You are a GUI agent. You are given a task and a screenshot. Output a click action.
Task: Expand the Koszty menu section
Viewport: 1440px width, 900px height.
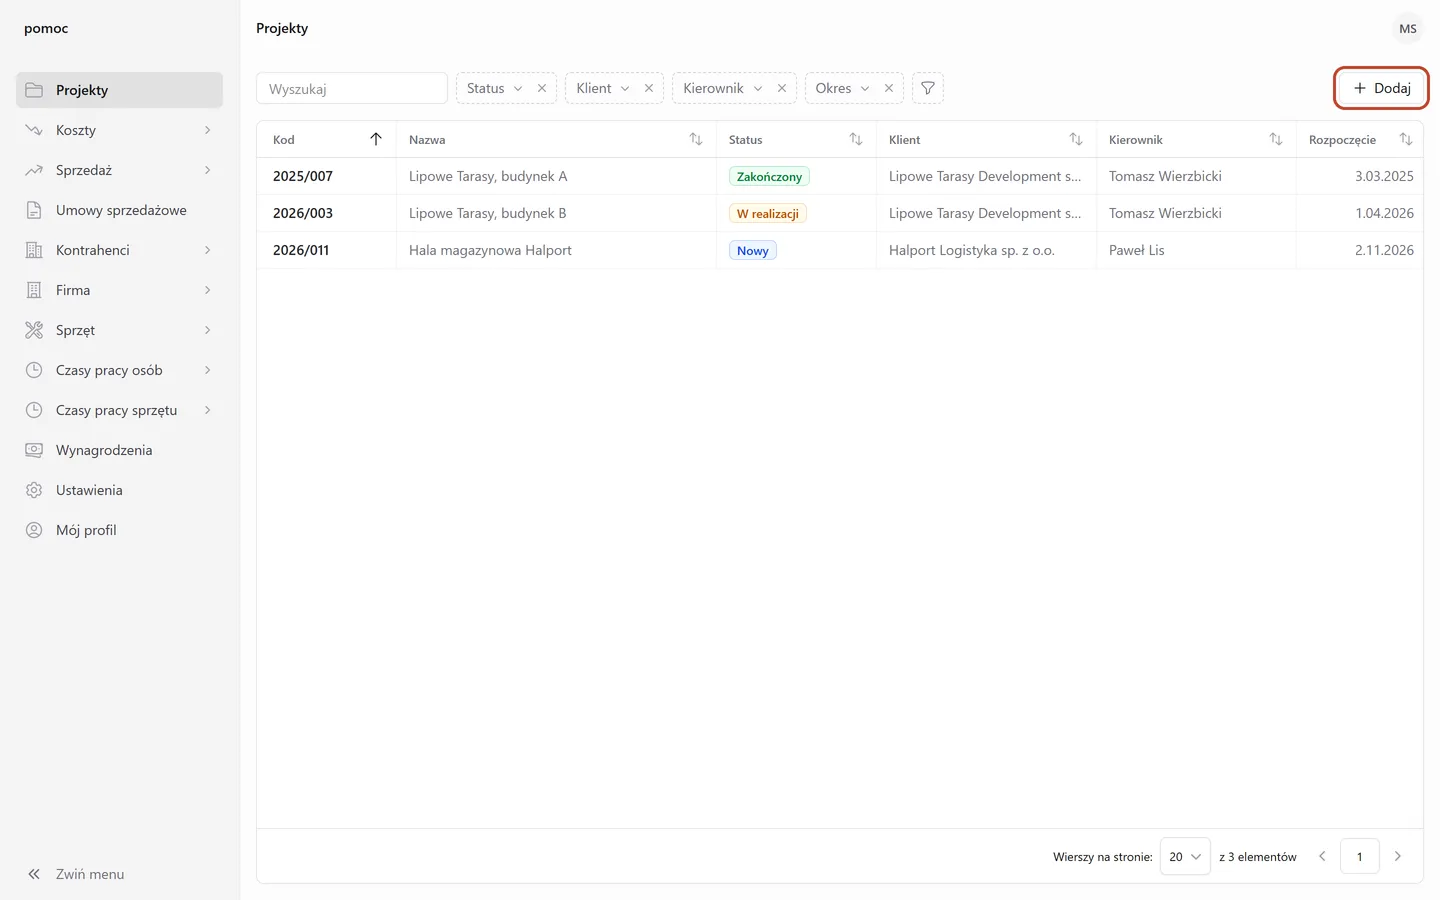click(x=119, y=130)
